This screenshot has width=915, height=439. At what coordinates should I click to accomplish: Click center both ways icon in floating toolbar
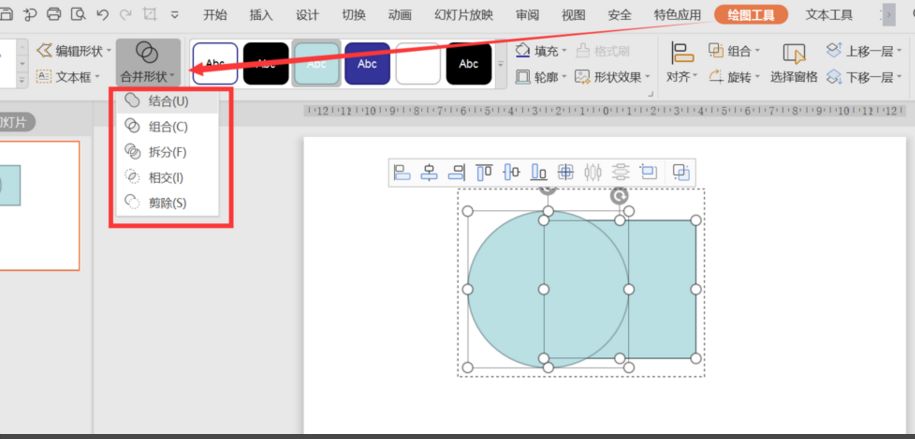(x=565, y=172)
